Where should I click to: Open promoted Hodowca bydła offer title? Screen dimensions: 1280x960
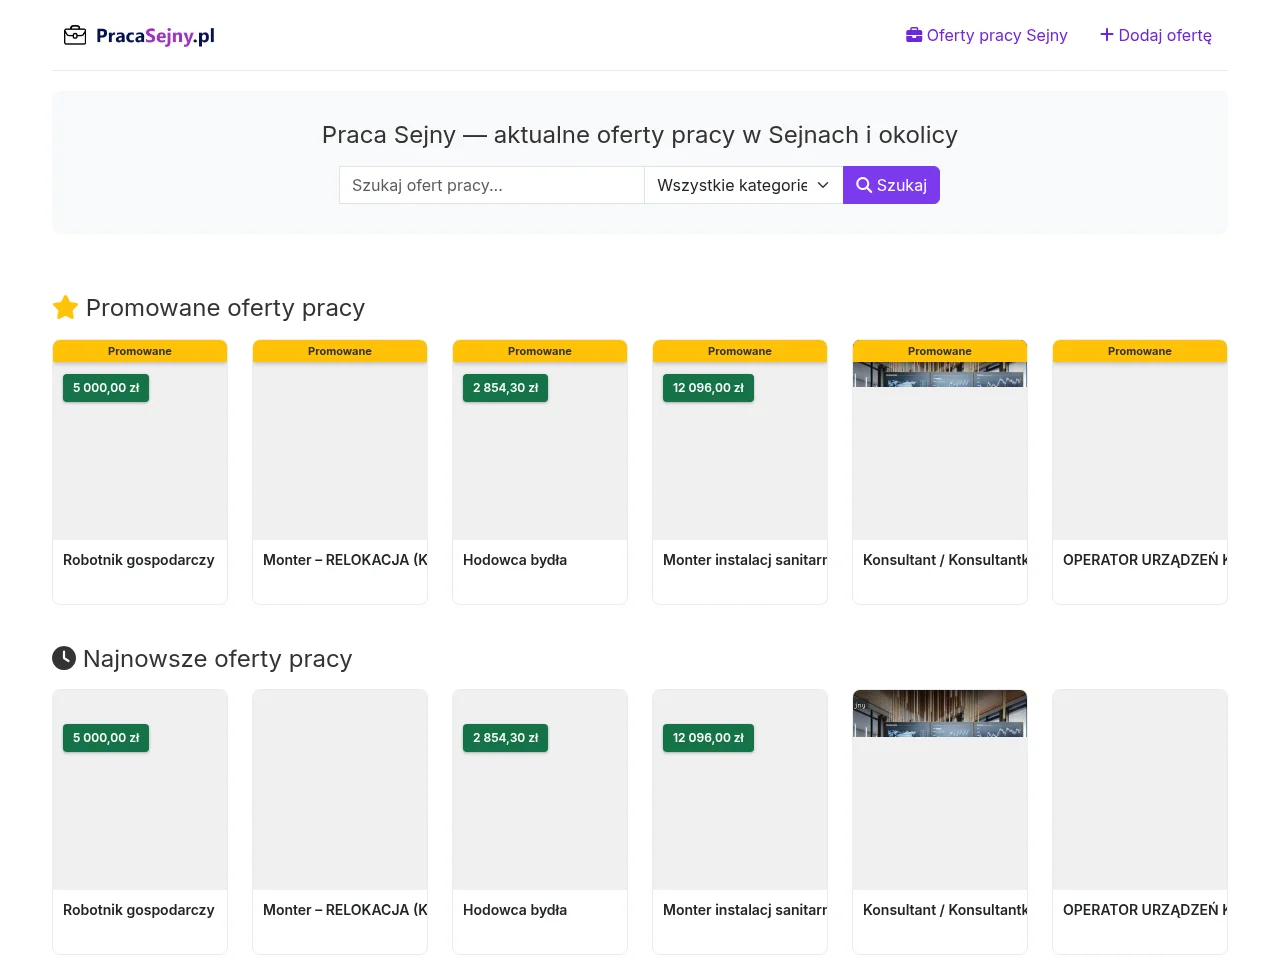click(515, 560)
